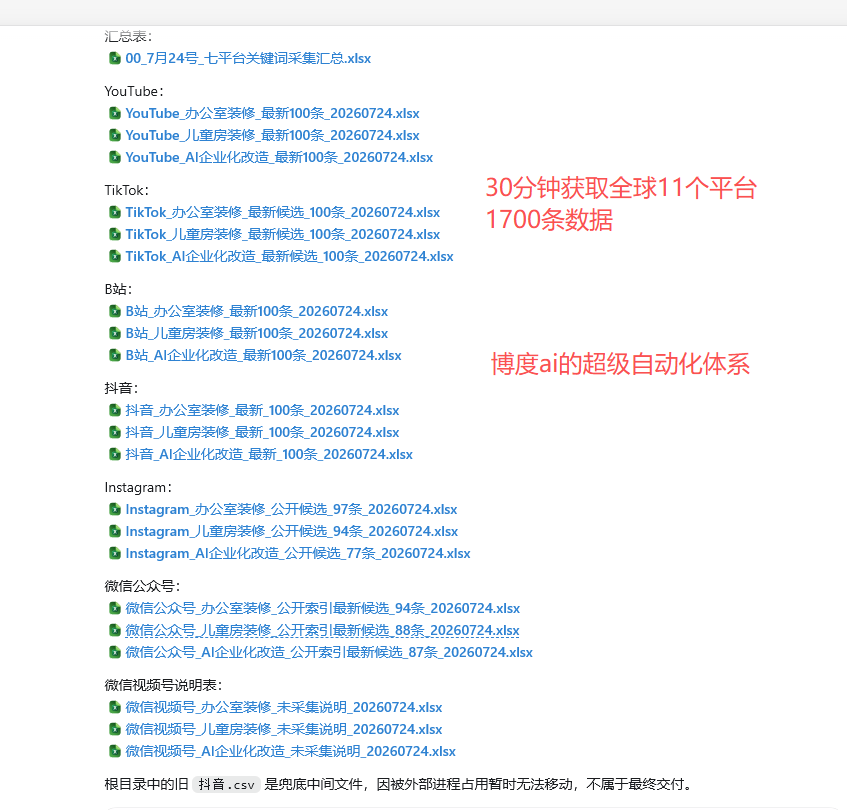This screenshot has height=810, width=847.
Task: Open 微信公众号_儿童房装修_公开索引最新候选_88条 link
Action: click(322, 631)
